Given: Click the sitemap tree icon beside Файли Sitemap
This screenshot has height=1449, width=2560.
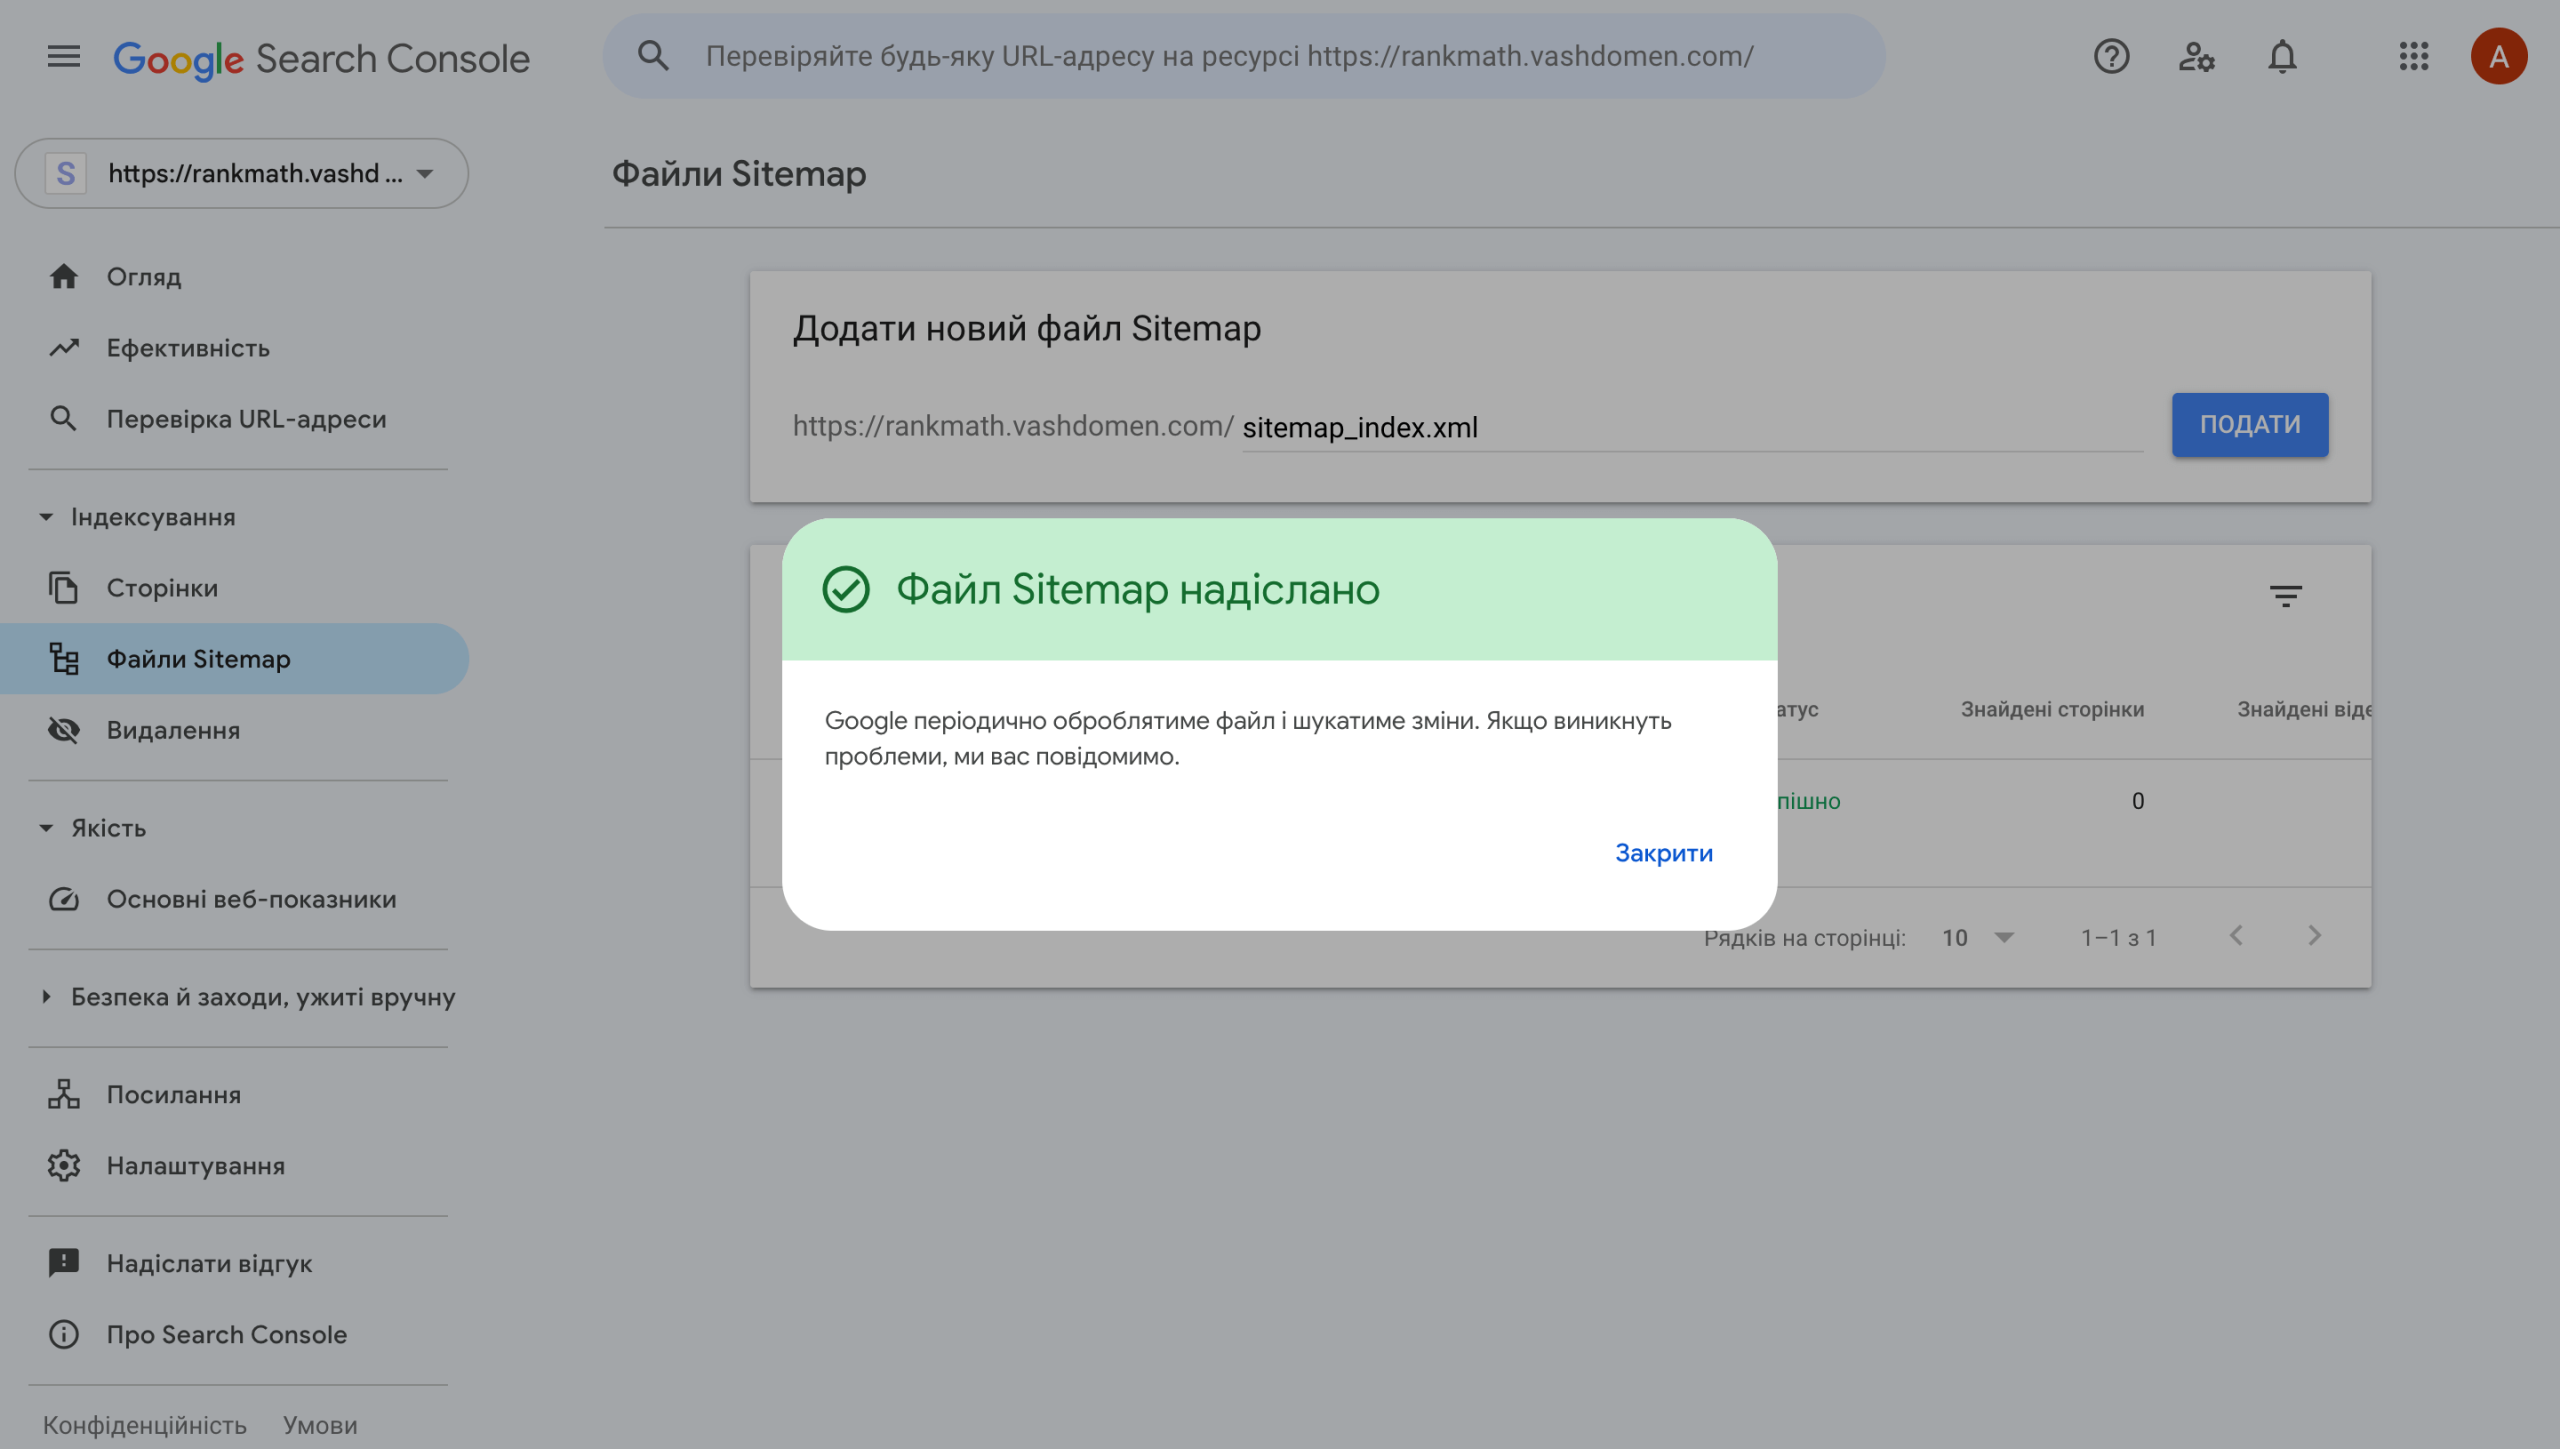Looking at the screenshot, I should tap(64, 658).
